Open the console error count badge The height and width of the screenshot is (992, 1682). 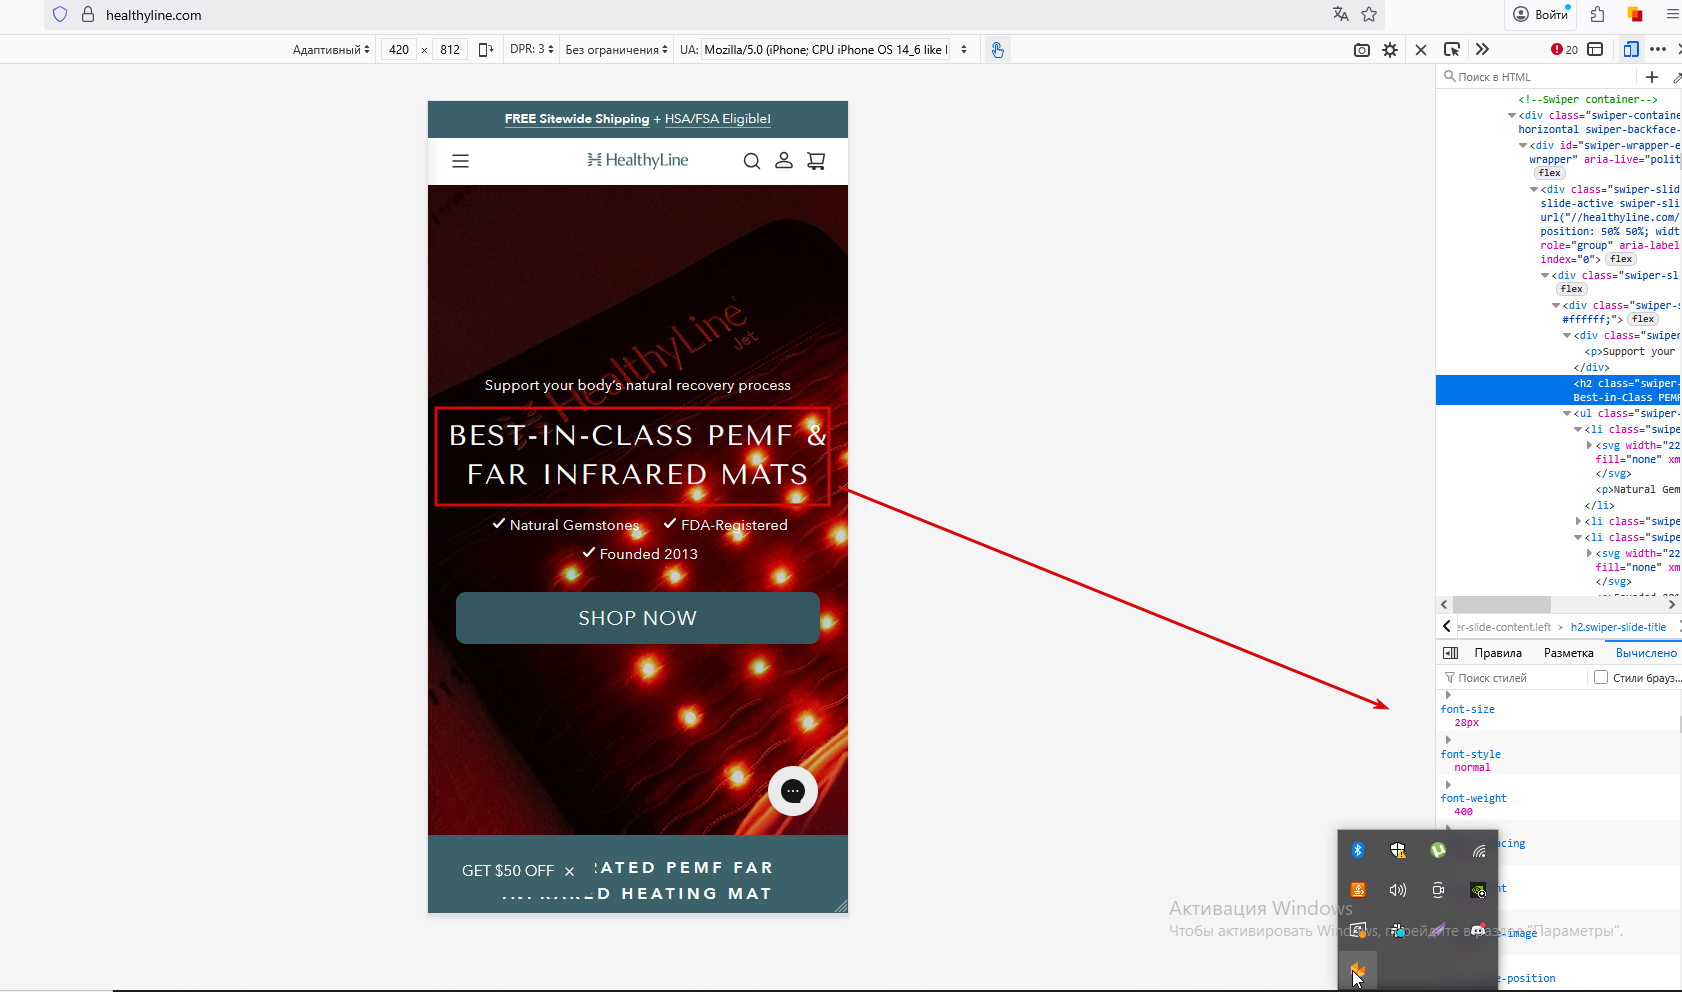[x=1565, y=49]
